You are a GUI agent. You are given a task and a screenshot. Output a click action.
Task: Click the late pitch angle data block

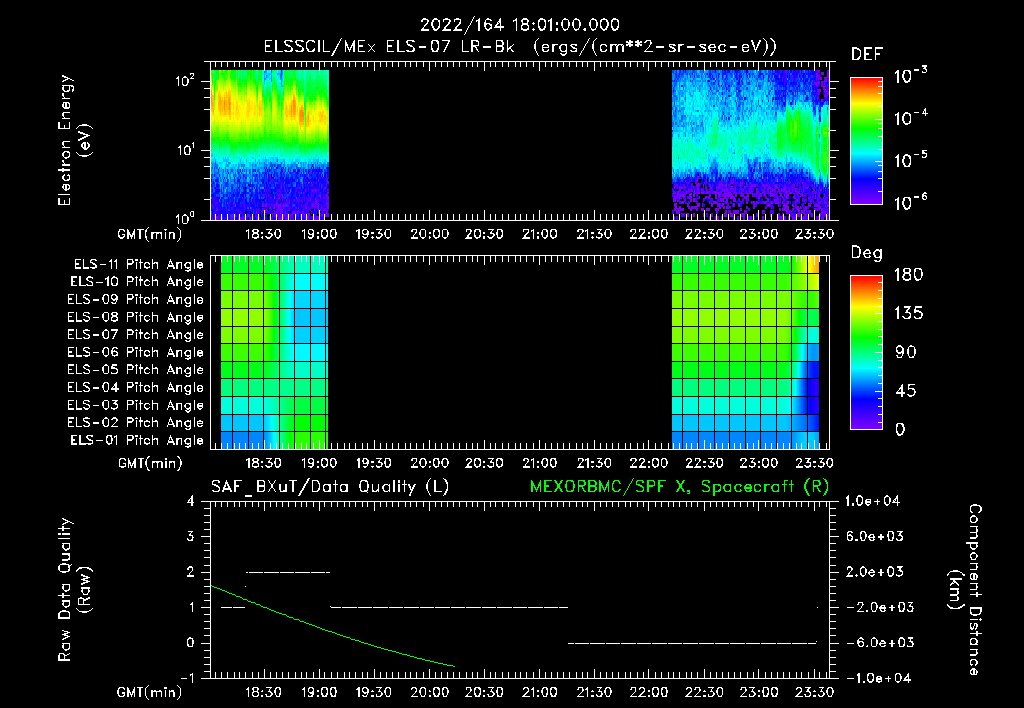click(745, 352)
